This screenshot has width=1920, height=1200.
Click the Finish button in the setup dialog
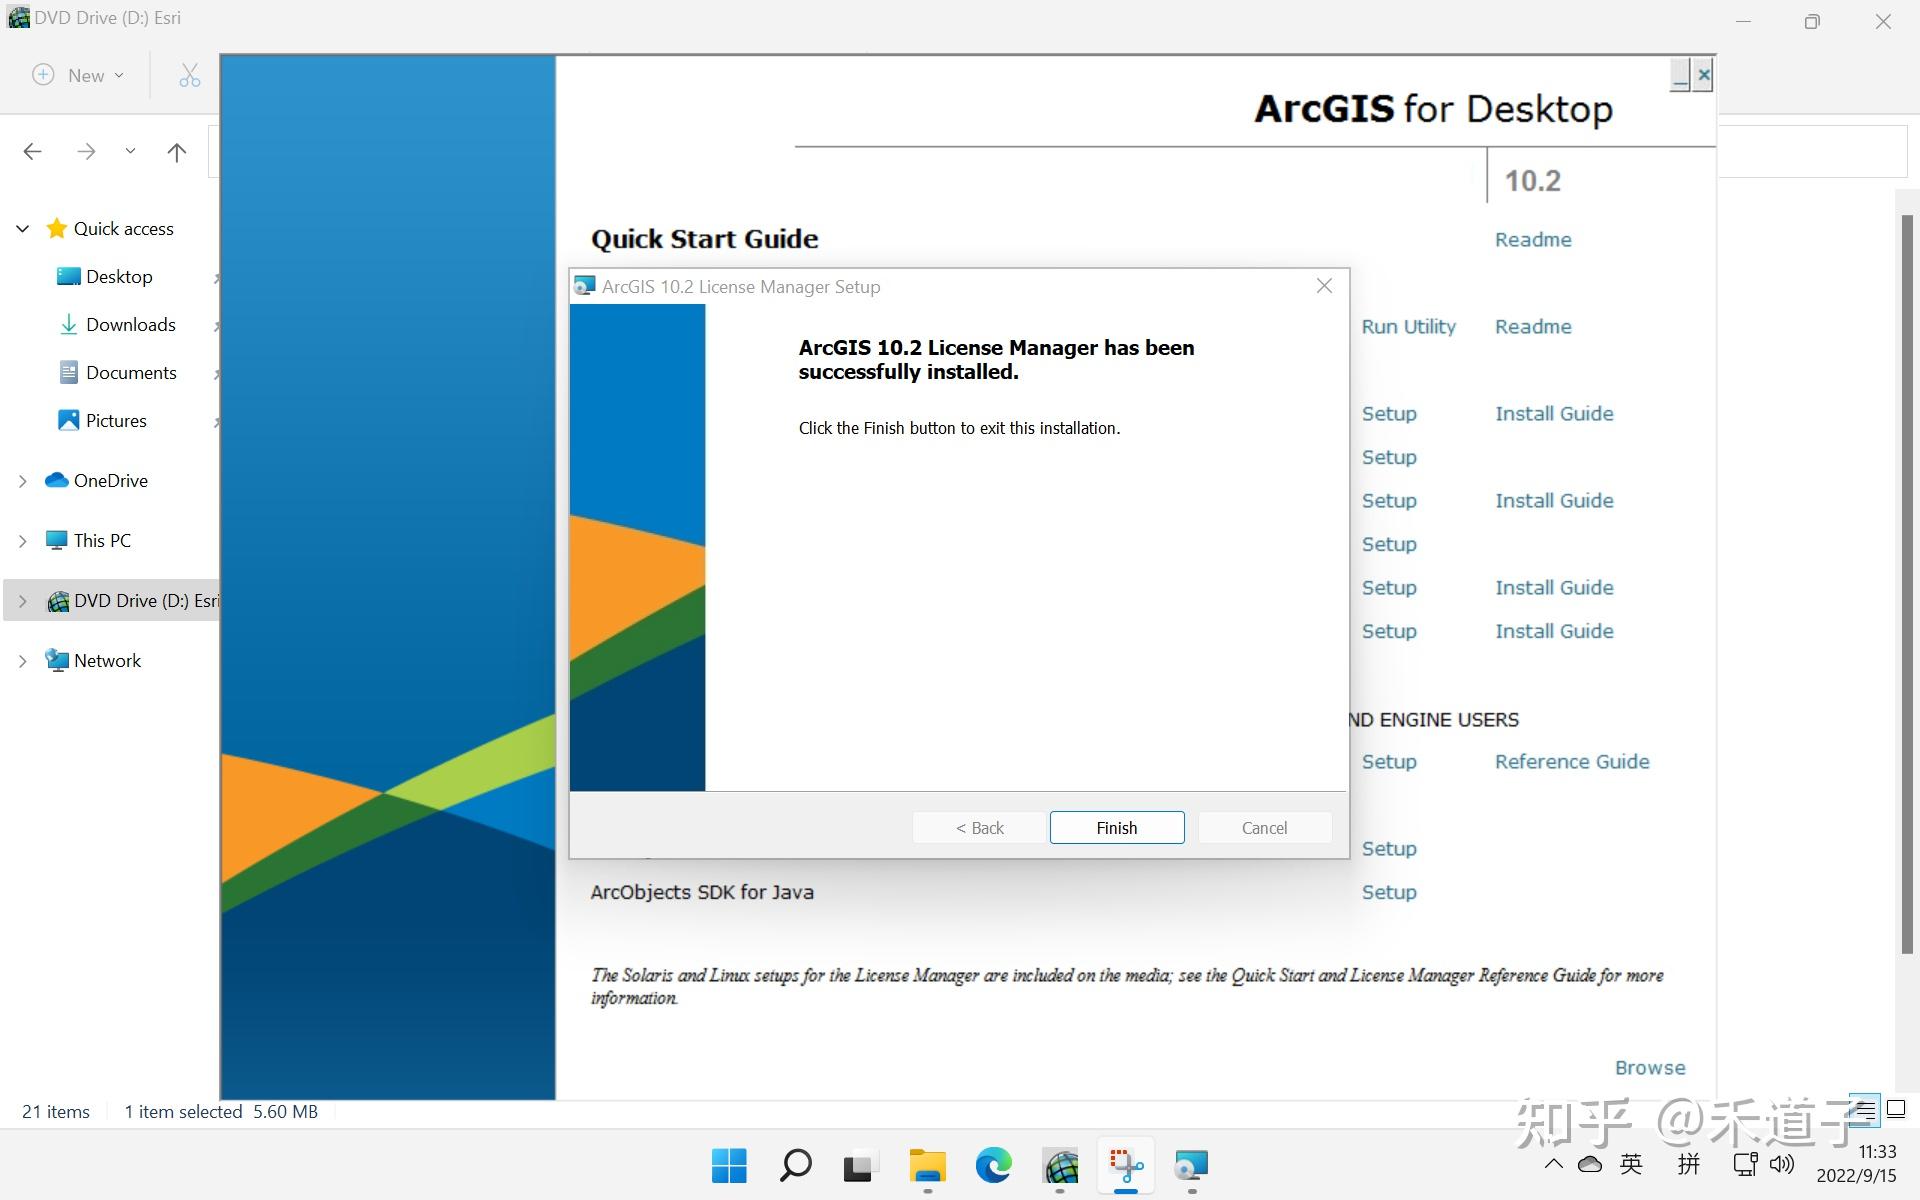tap(1116, 827)
